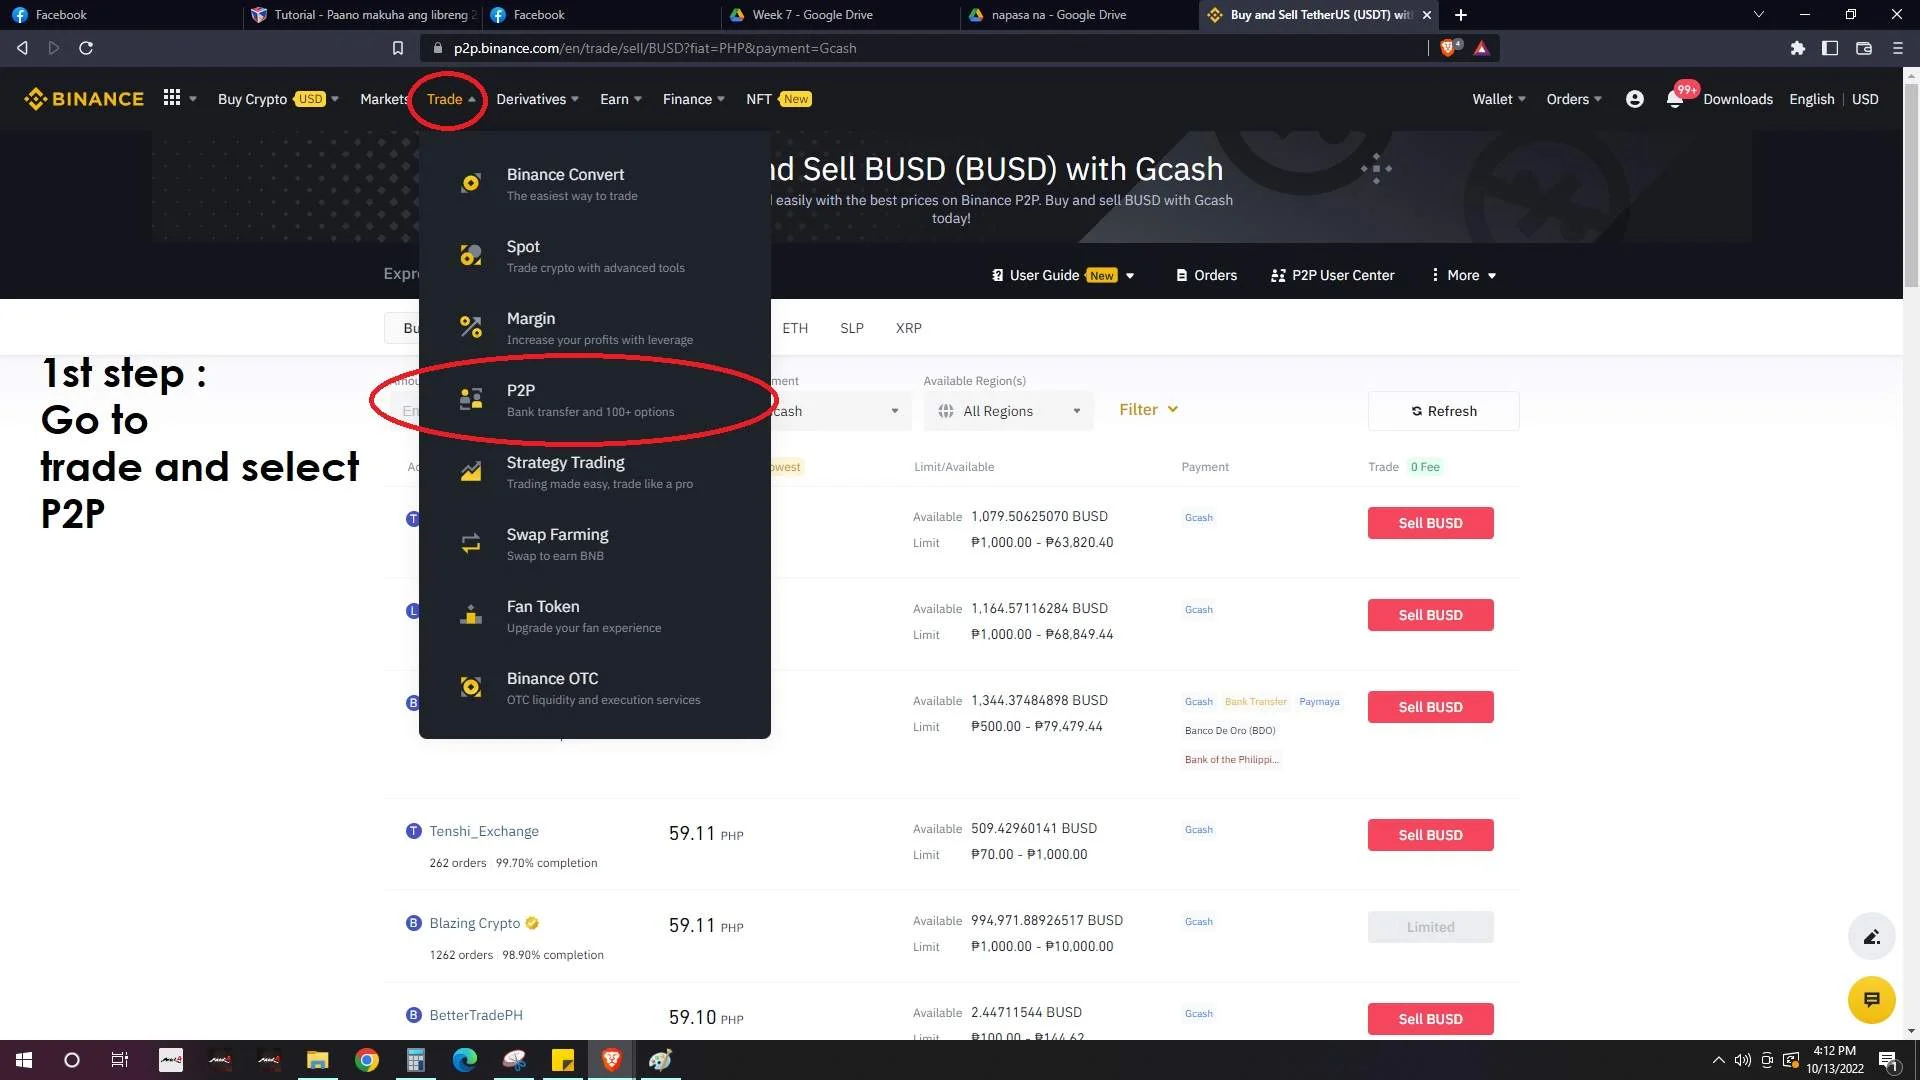Click the Binance OTC icon
Viewport: 1920px width, 1080px height.
pos(471,688)
